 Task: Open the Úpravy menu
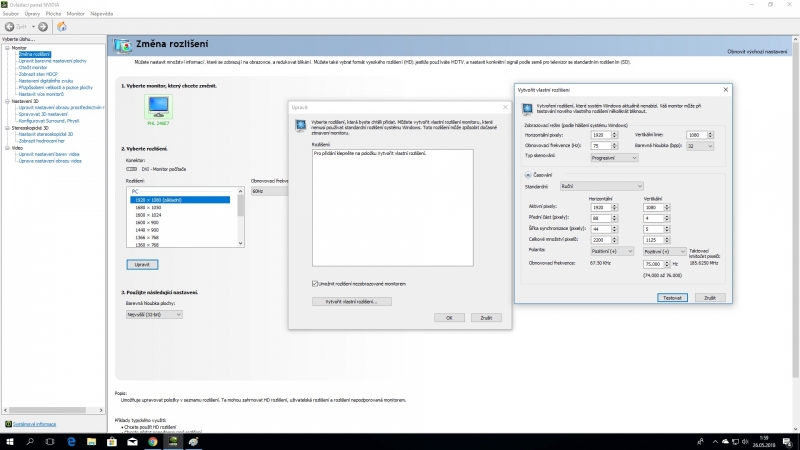(32, 14)
